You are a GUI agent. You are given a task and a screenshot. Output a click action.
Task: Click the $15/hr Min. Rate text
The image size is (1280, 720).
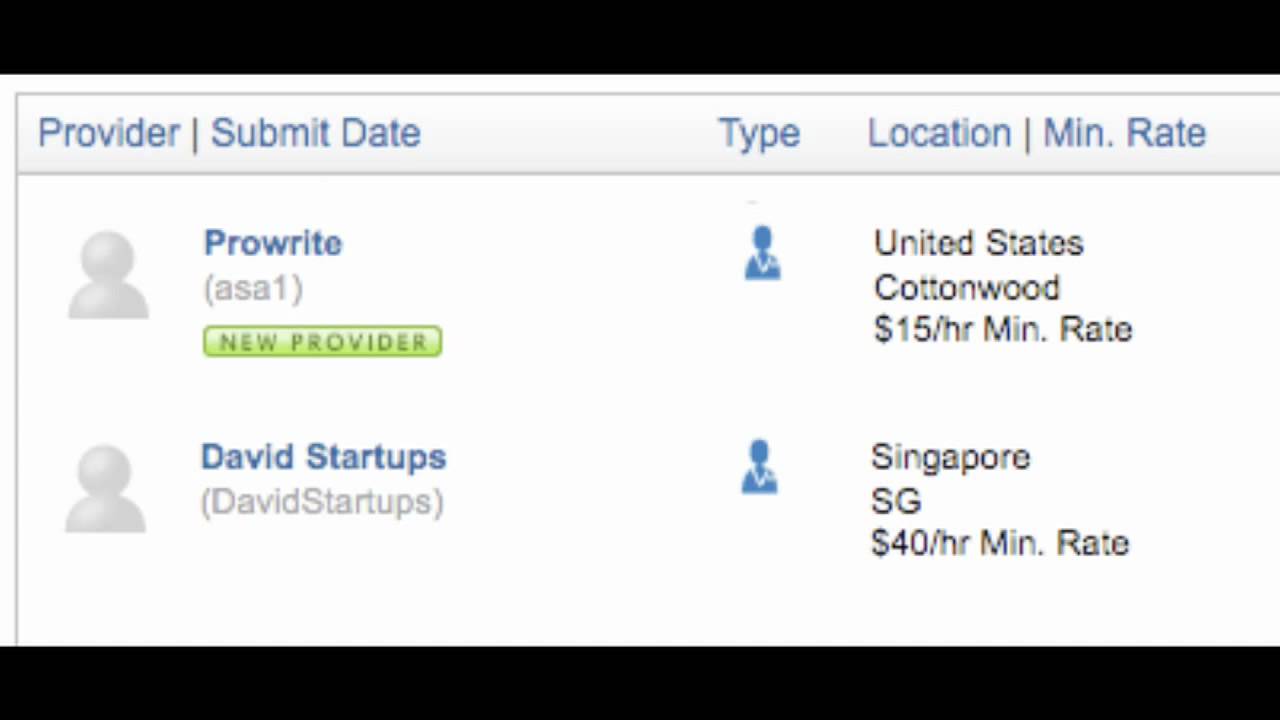(x=1002, y=330)
